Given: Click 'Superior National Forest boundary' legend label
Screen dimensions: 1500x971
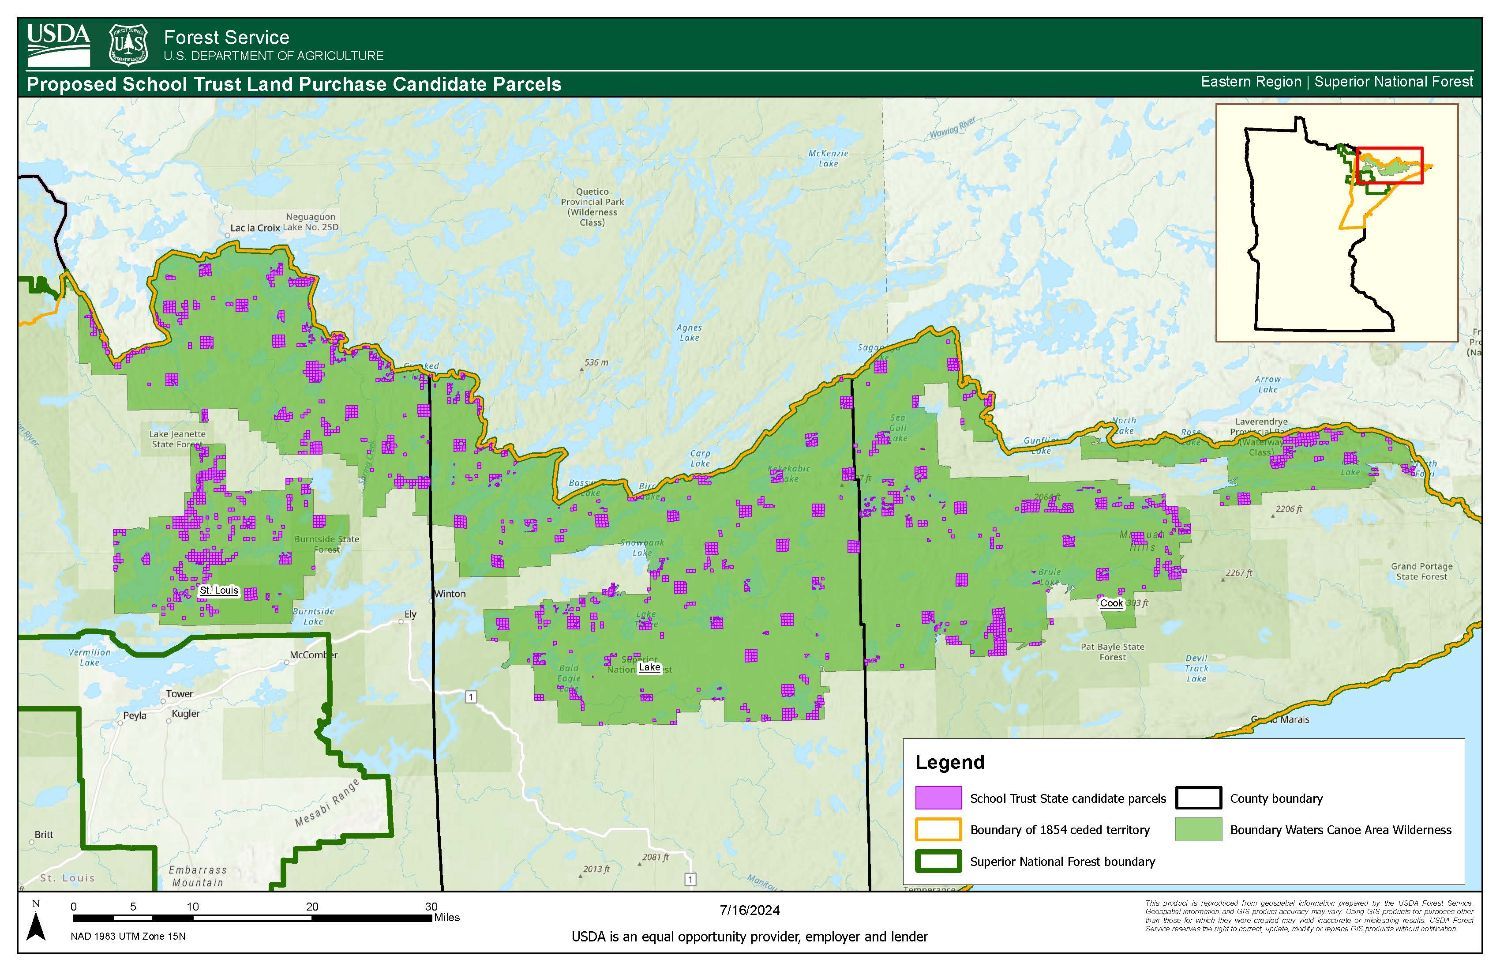Looking at the screenshot, I should (1062, 861).
